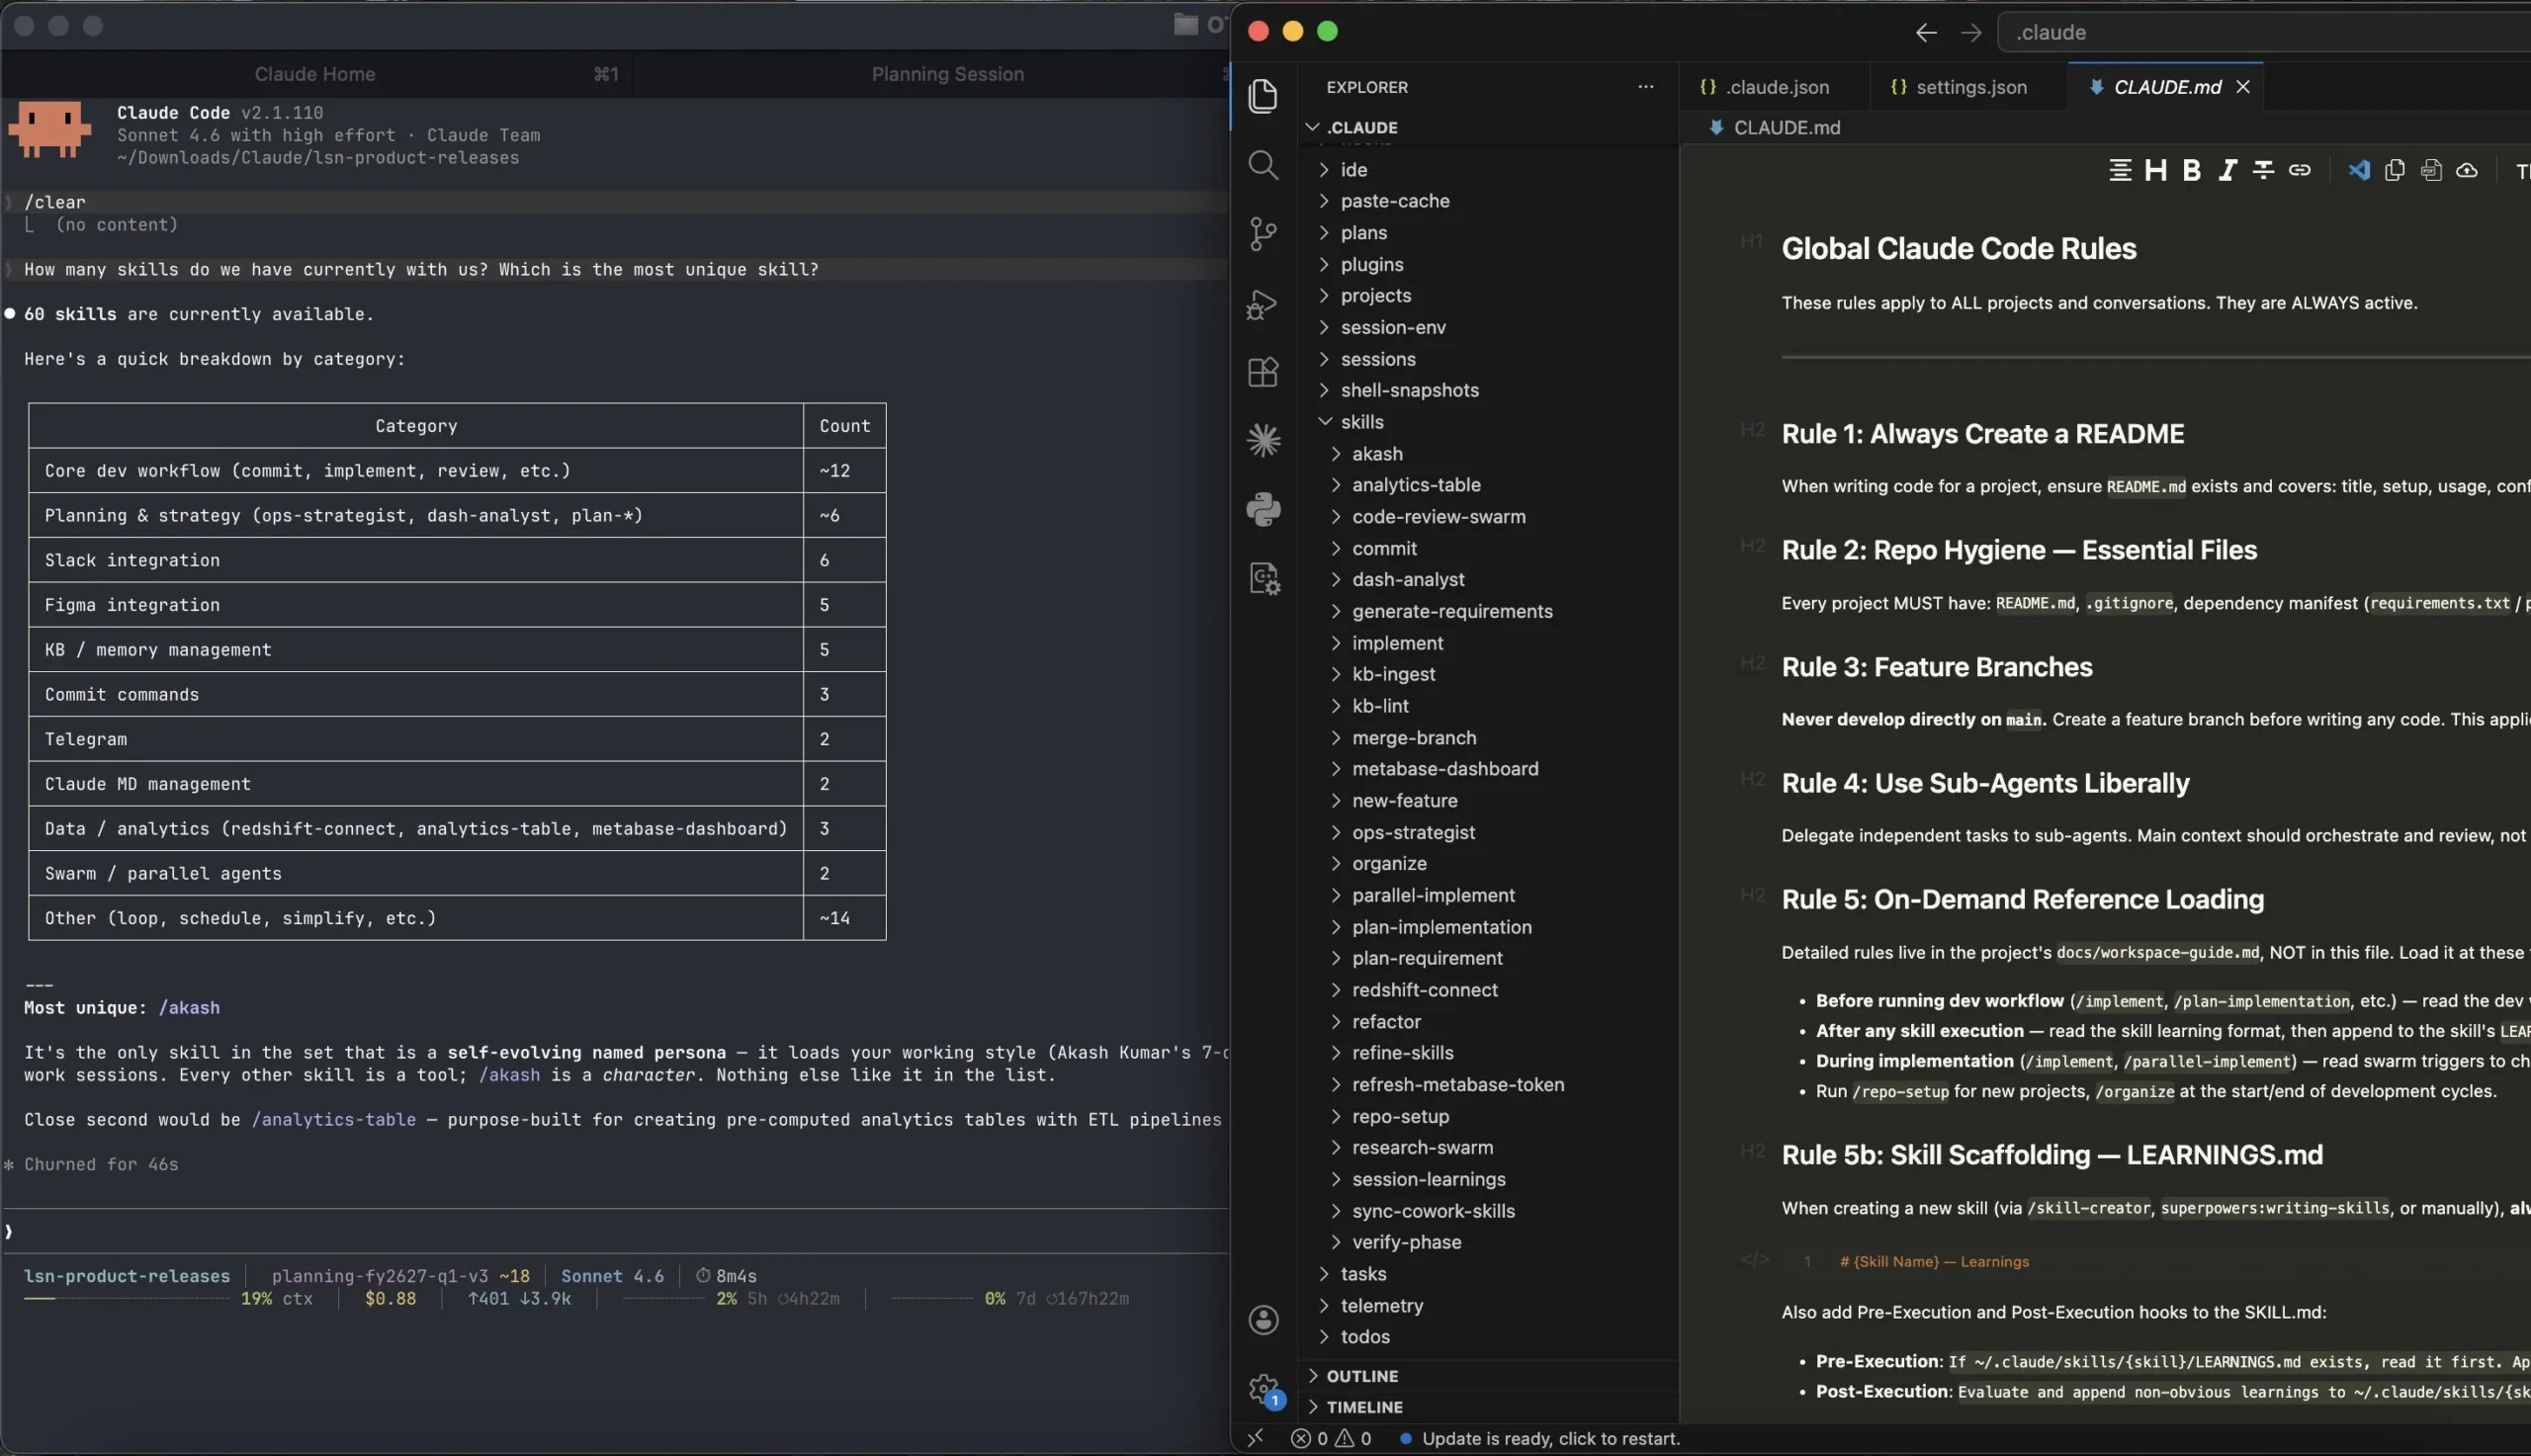Click the align/outline toolbar icon in editor
The image size is (2531, 1456).
(x=2119, y=171)
